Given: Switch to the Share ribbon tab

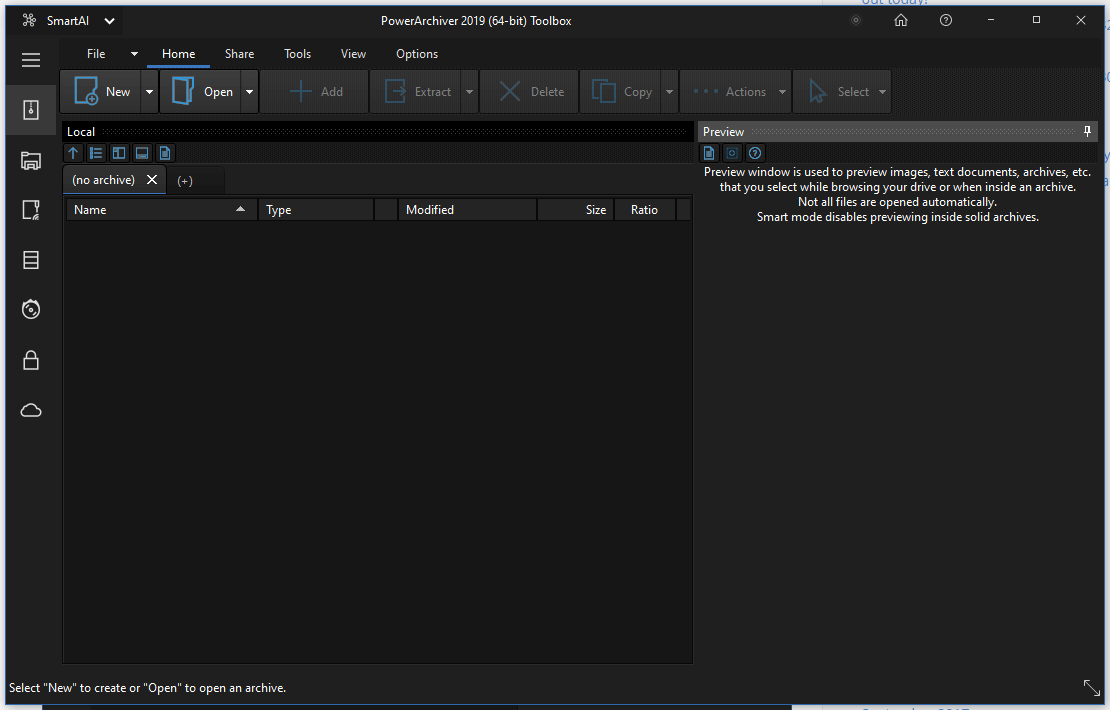Looking at the screenshot, I should pos(239,54).
